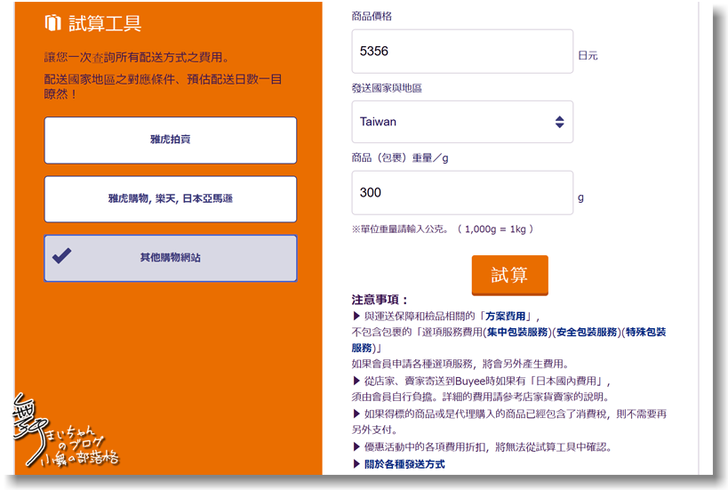Click the 試算工具 heading text
Image resolution: width=728 pixels, height=490 pixels.
106,23
